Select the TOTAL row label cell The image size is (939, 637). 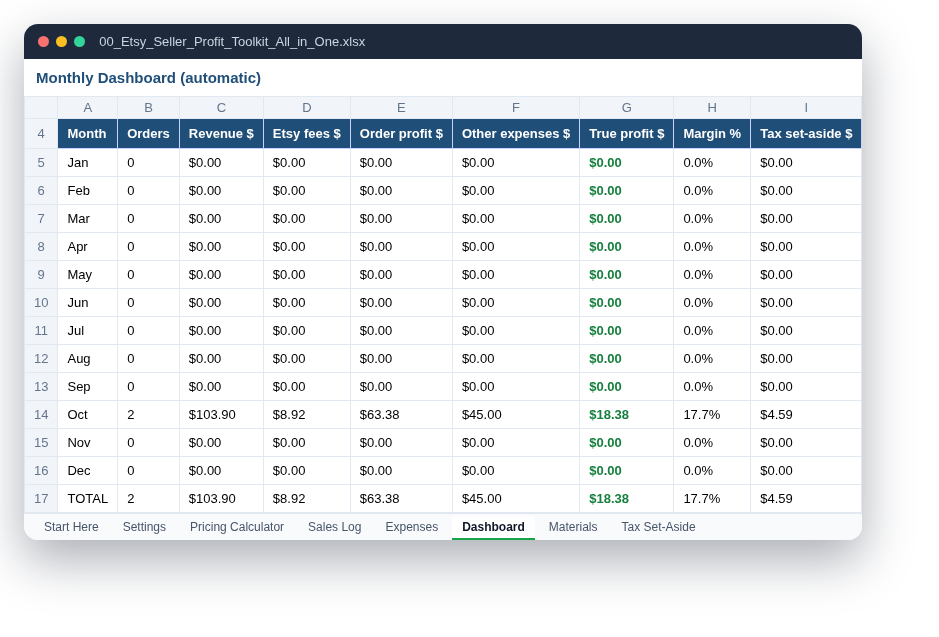coord(87,499)
